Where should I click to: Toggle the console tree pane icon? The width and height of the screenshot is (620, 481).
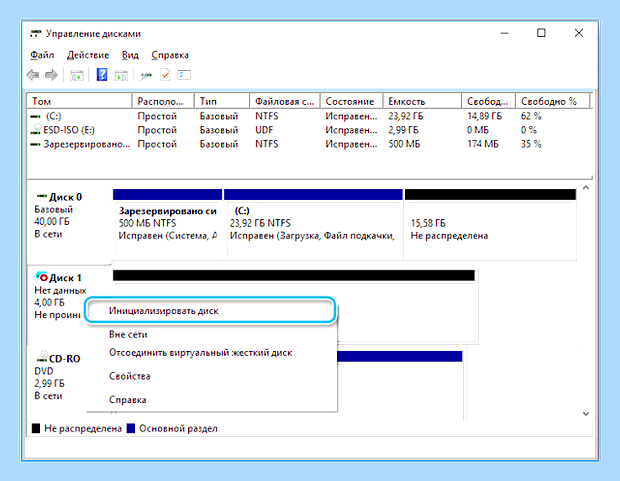tap(77, 75)
